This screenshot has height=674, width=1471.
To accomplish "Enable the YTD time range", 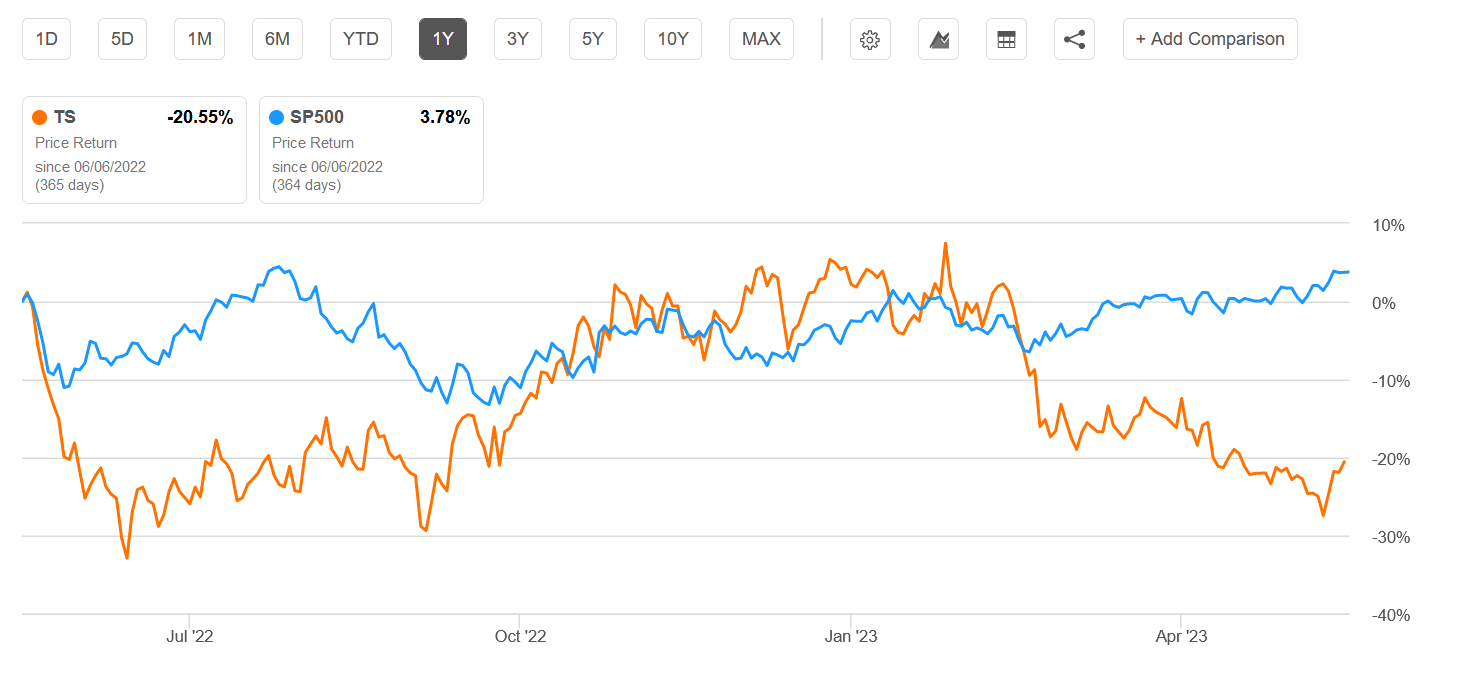I will pos(360,39).
